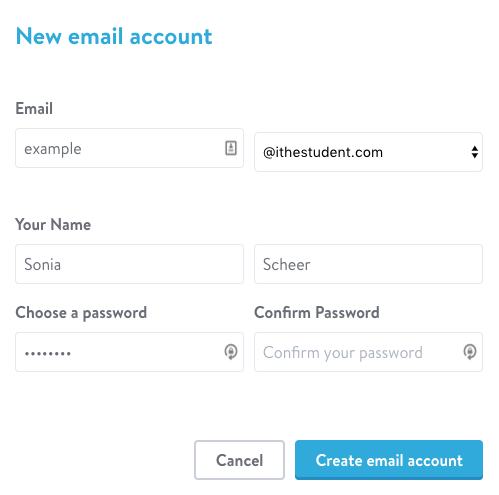
Task: Click the New email account heading
Action: tap(114, 36)
